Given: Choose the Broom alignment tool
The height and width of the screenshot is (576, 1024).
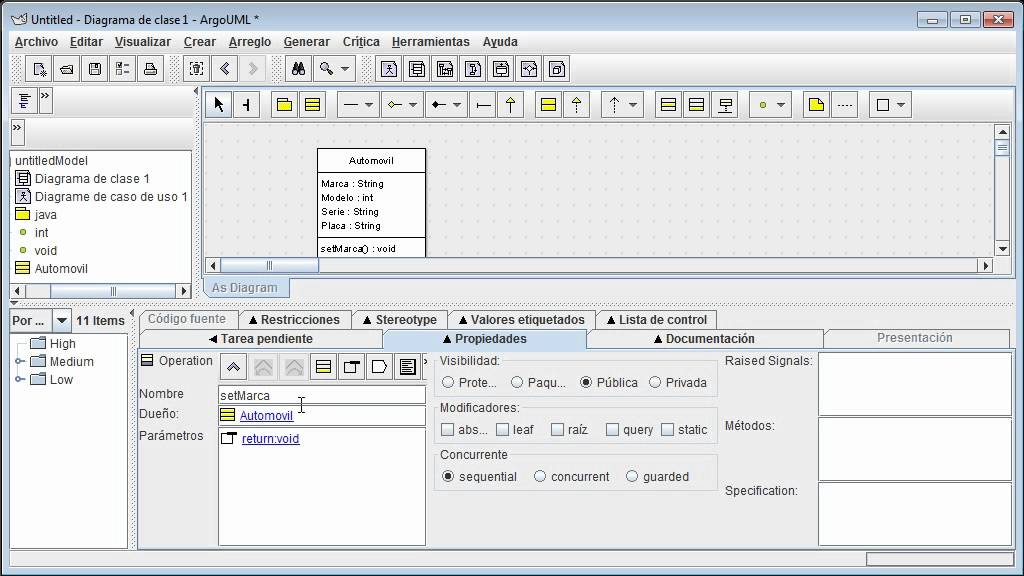Looking at the screenshot, I should click(x=246, y=104).
